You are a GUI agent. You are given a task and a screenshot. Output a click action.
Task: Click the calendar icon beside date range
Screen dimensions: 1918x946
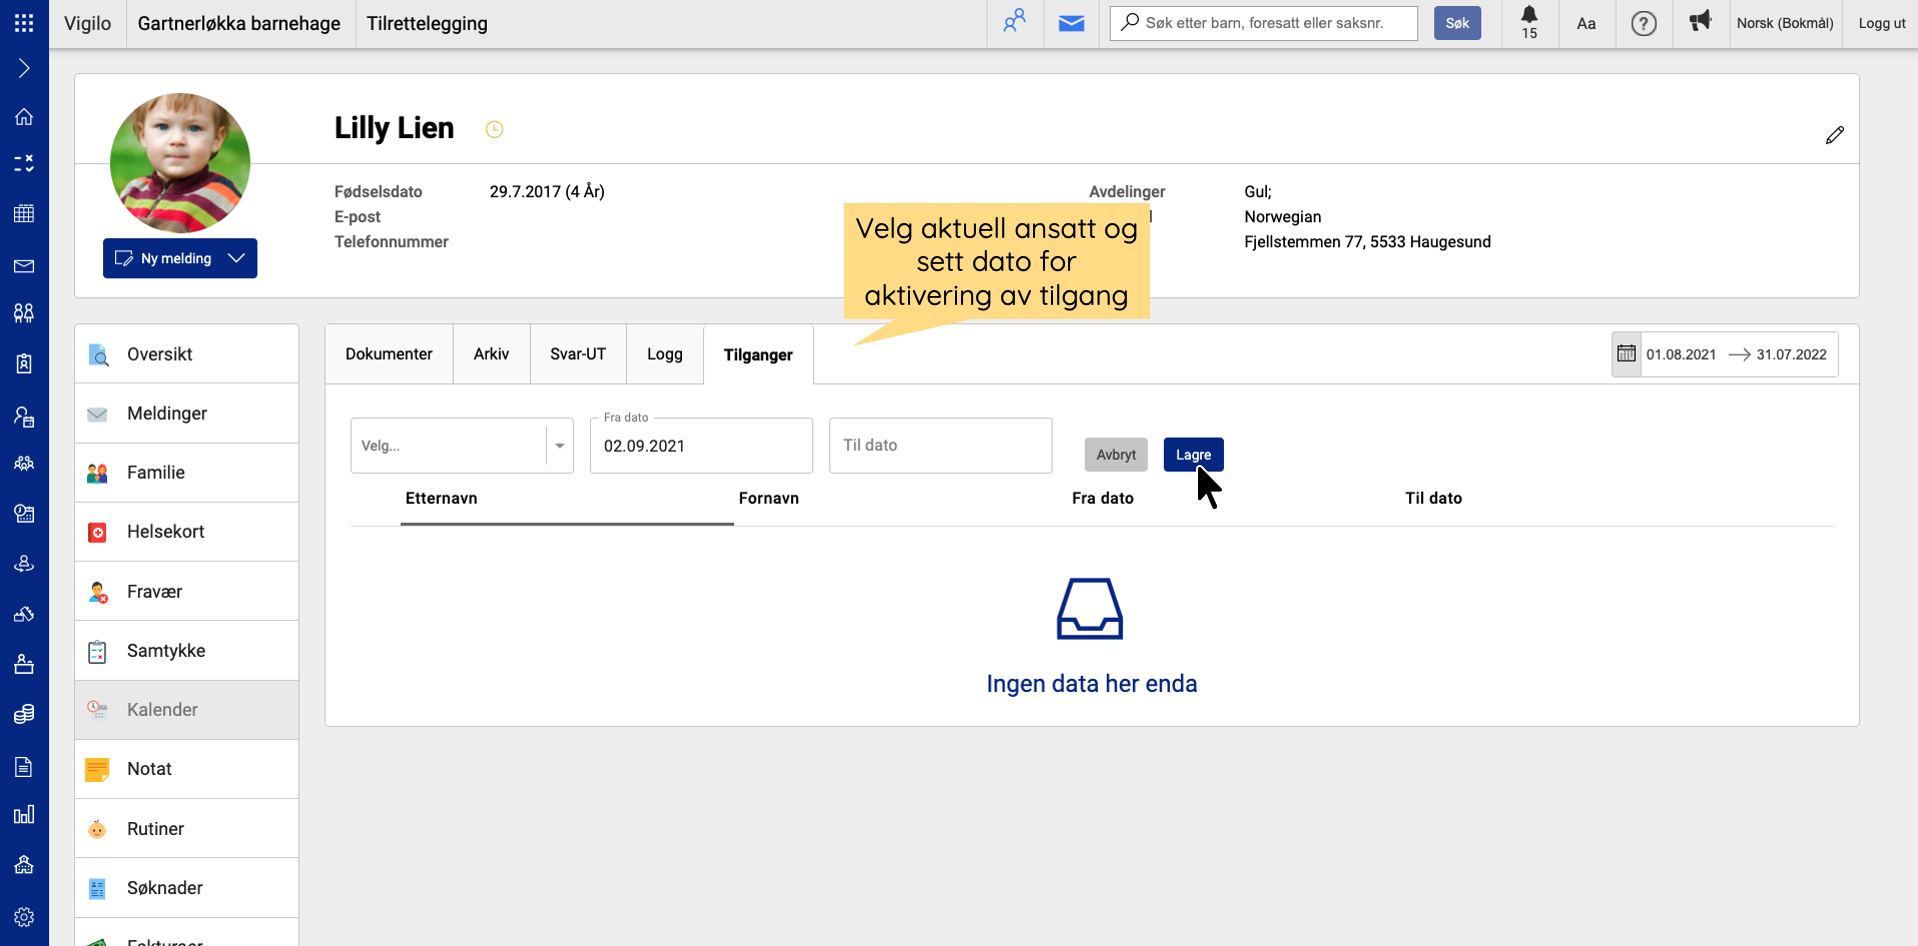[1626, 354]
